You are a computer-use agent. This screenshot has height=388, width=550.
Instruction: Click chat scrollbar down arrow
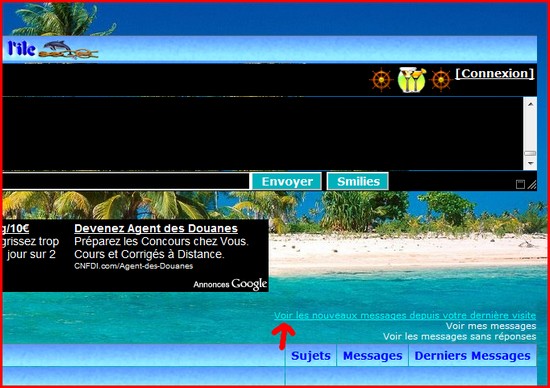click(x=530, y=163)
